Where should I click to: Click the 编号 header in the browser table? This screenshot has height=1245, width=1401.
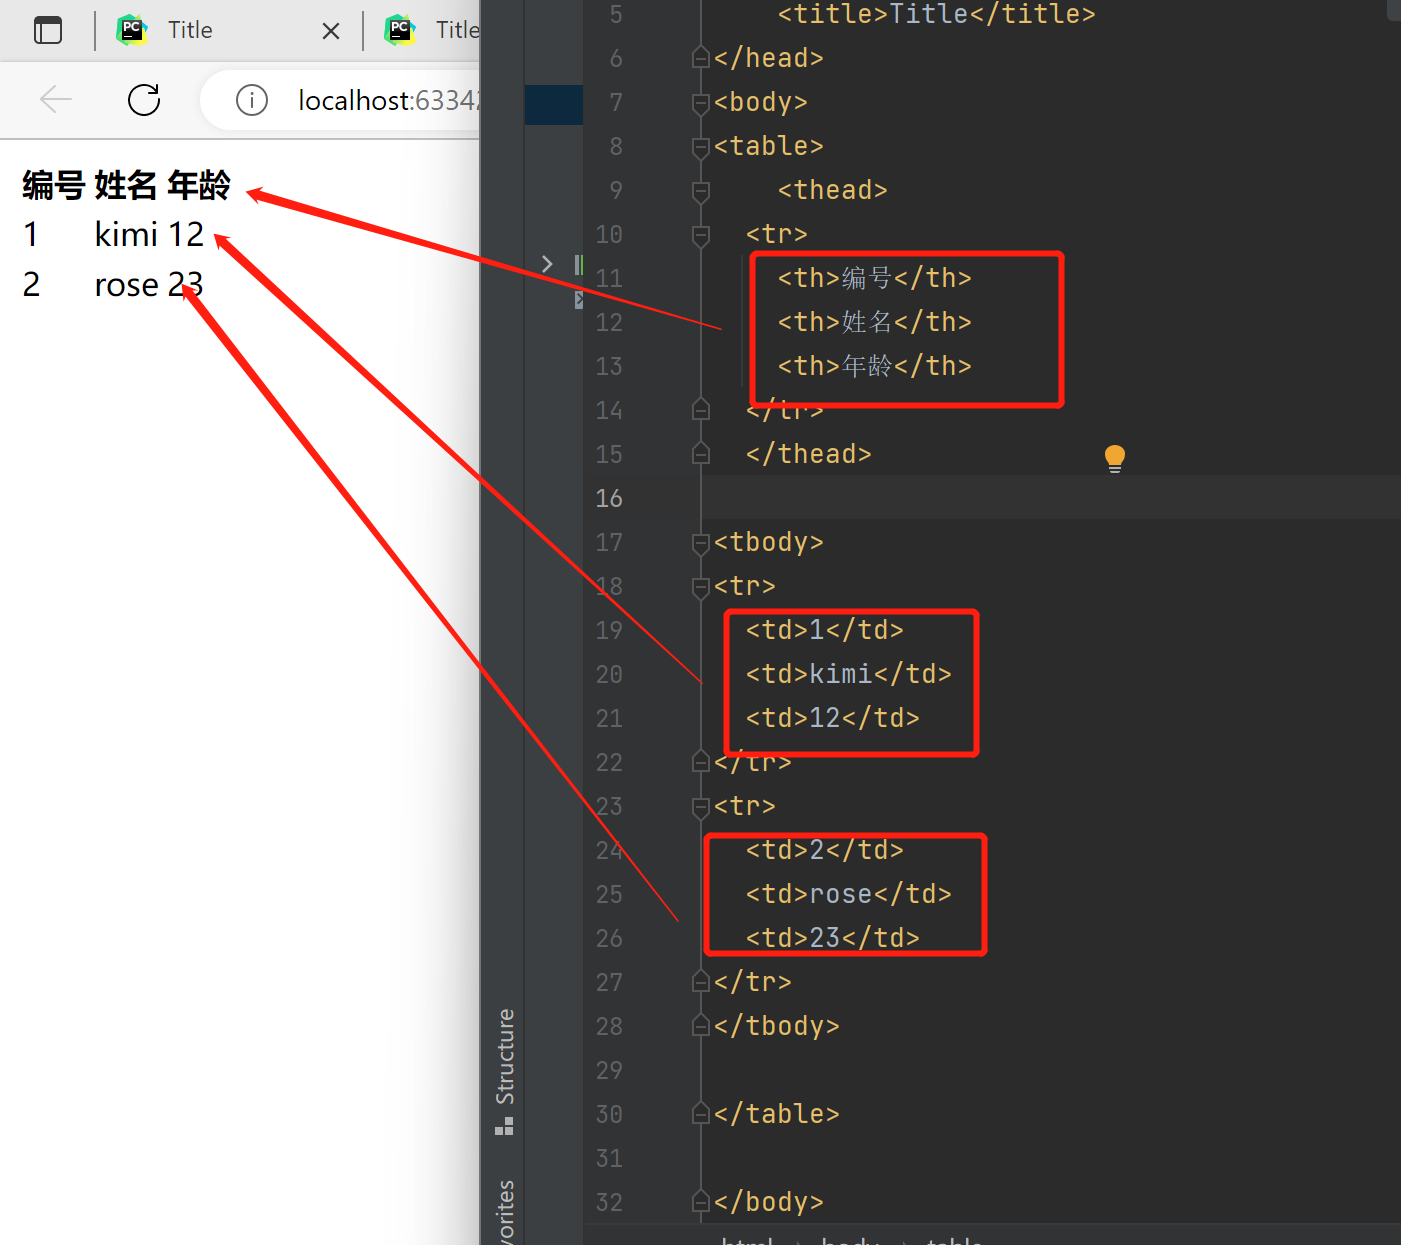click(54, 185)
